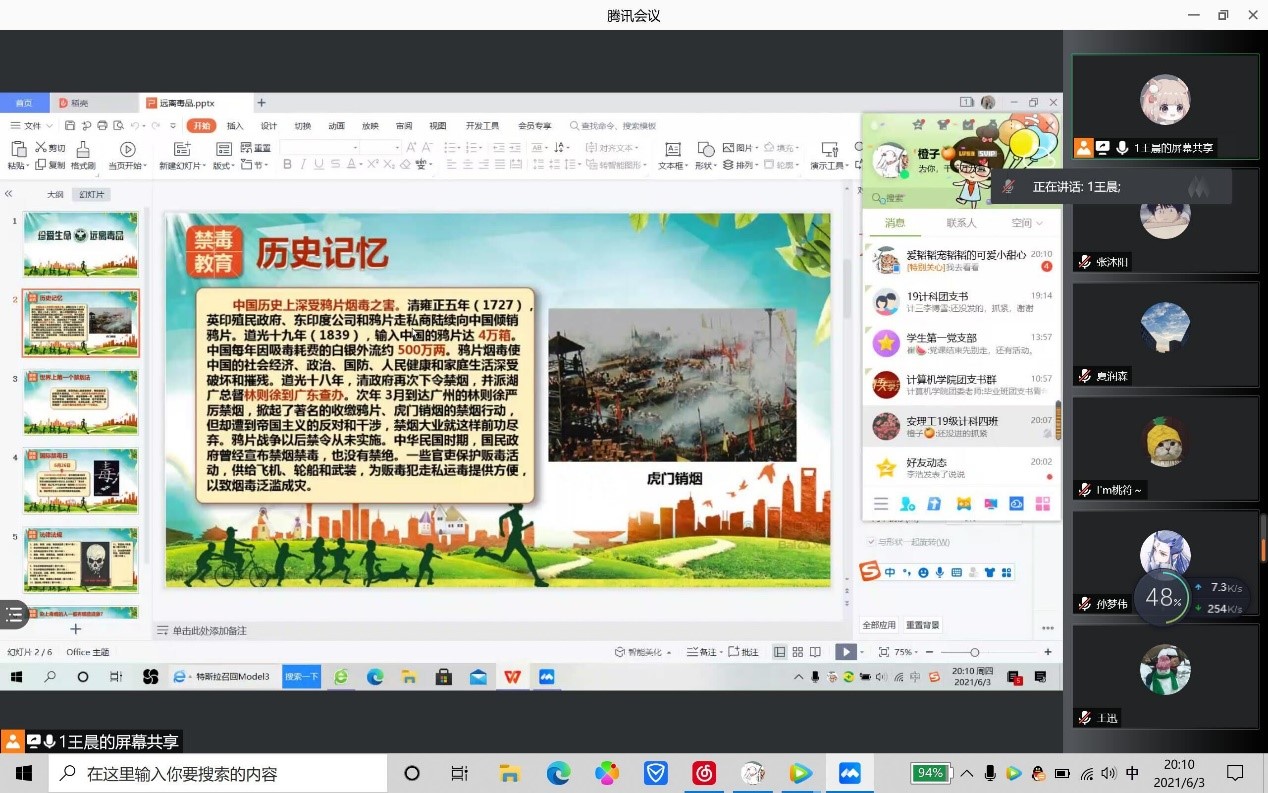Click the 格式刷 format painter icon
Image resolution: width=1268 pixels, height=793 pixels.
[82, 149]
